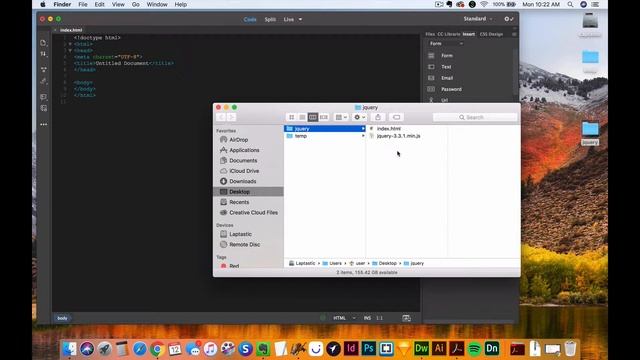Insert a Form element from Insert panel
The height and width of the screenshot is (360, 640).
pyautogui.click(x=447, y=56)
